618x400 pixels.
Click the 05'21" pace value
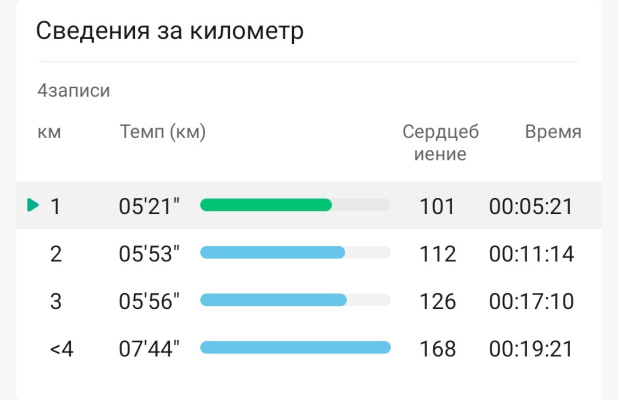[x=149, y=206]
